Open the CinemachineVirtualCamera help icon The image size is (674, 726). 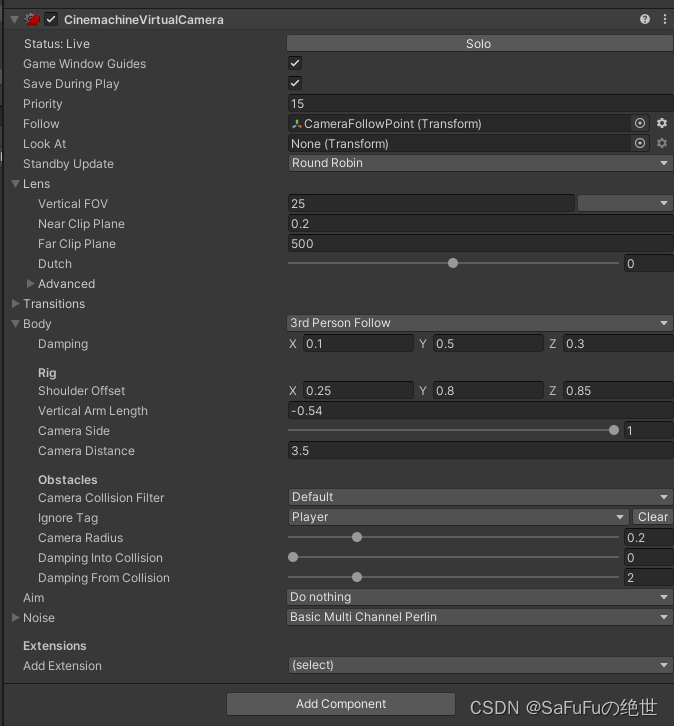click(644, 19)
